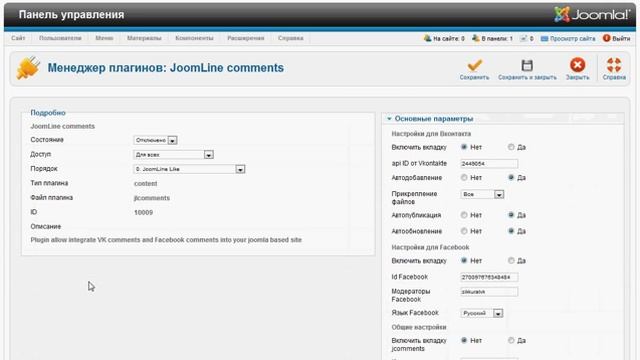Open the Пользователи menu

[x=60, y=38]
